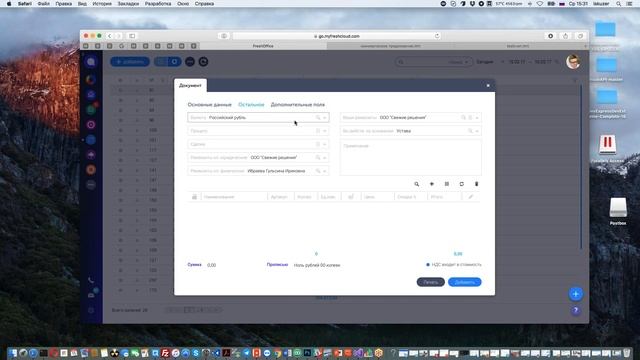
Task: Click the search icon next to Ибраева Гульсина Иринсовна
Action: tap(318, 171)
